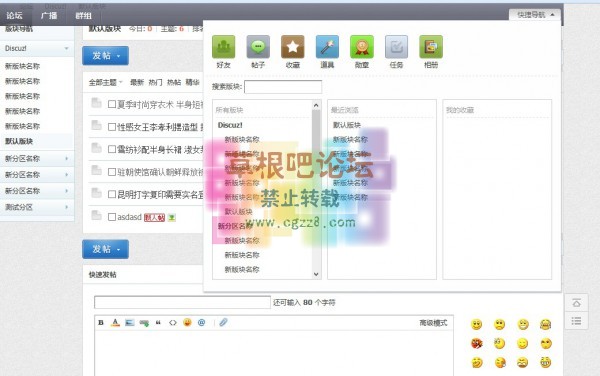Tick the checkbox for asdasd thread

(112, 217)
